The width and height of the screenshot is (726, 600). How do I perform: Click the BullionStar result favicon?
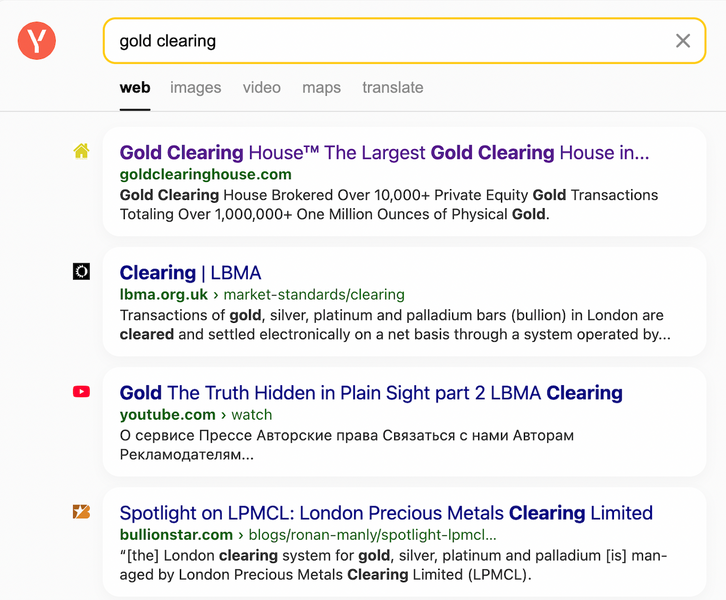81,512
